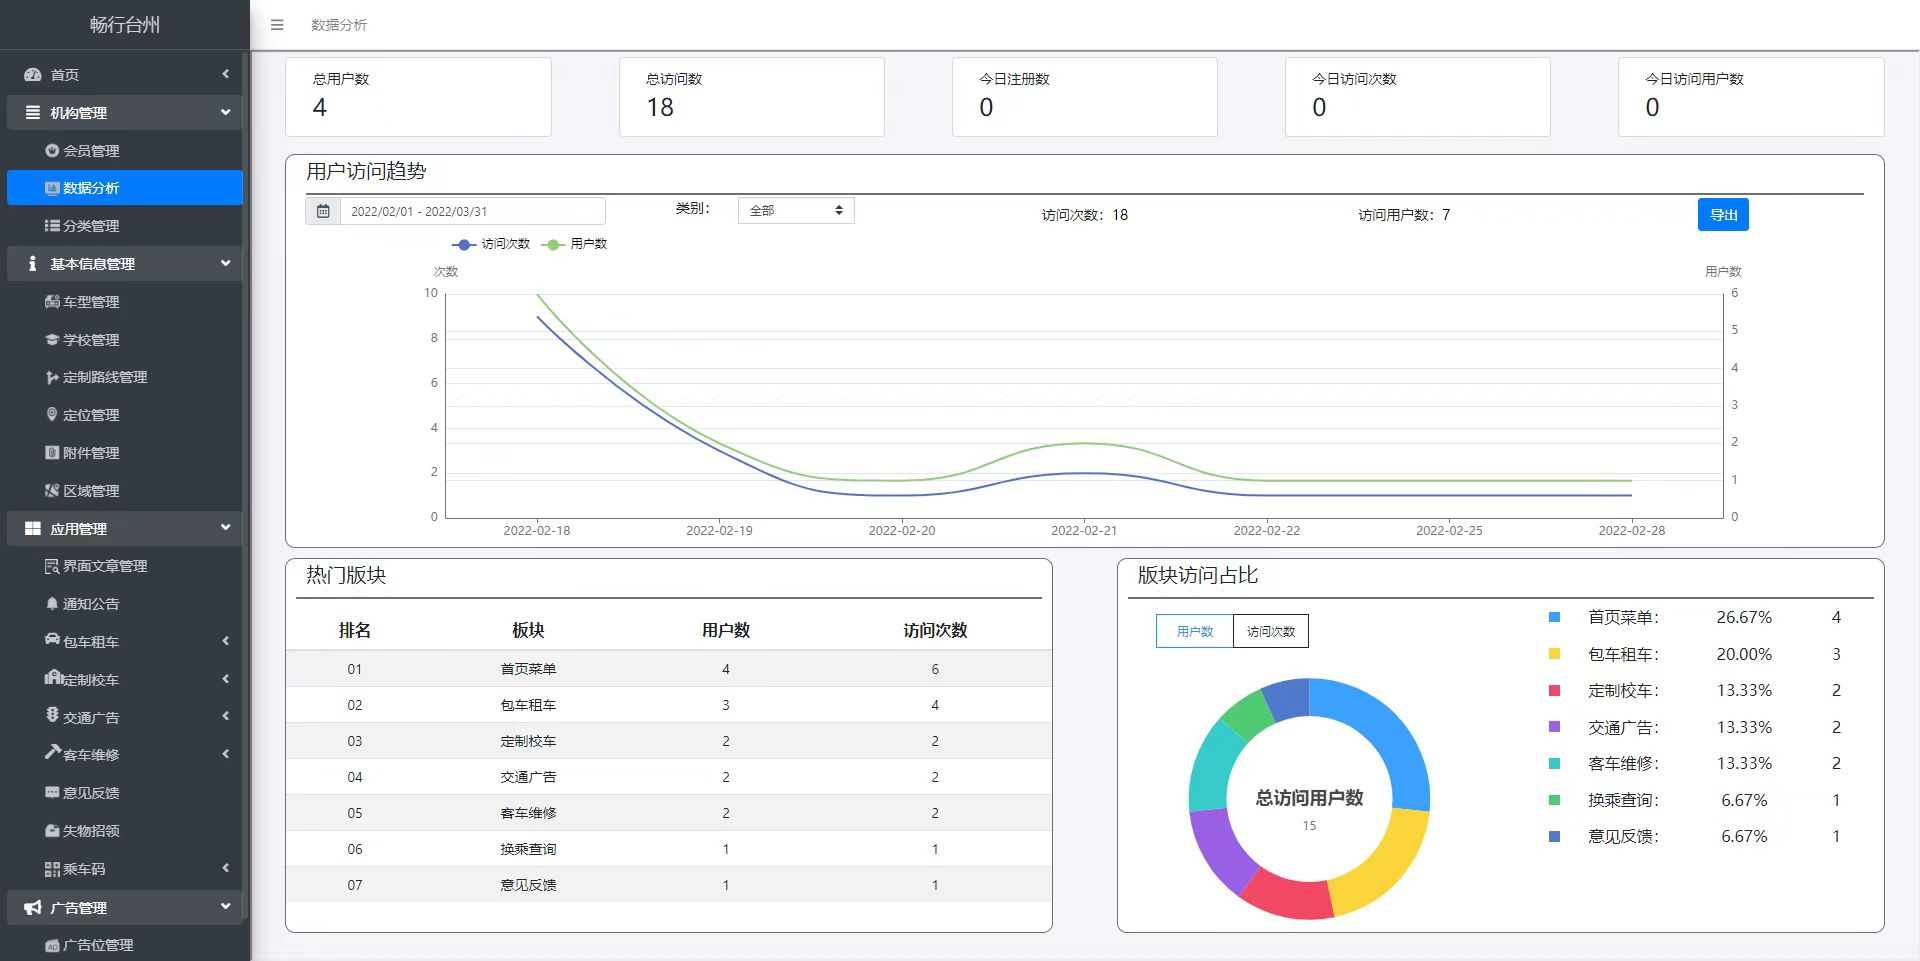The height and width of the screenshot is (961, 1920).
Task: Click the 广告管理 megaphone icon
Action: pyautogui.click(x=33, y=908)
